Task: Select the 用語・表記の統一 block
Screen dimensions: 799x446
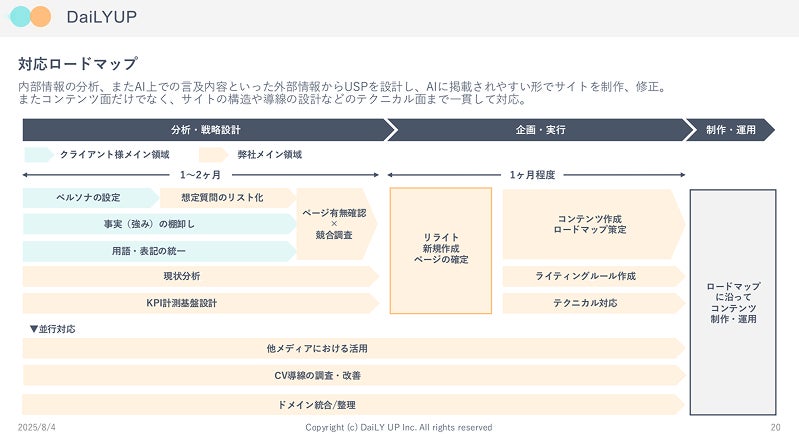Action: pyautogui.click(x=159, y=251)
